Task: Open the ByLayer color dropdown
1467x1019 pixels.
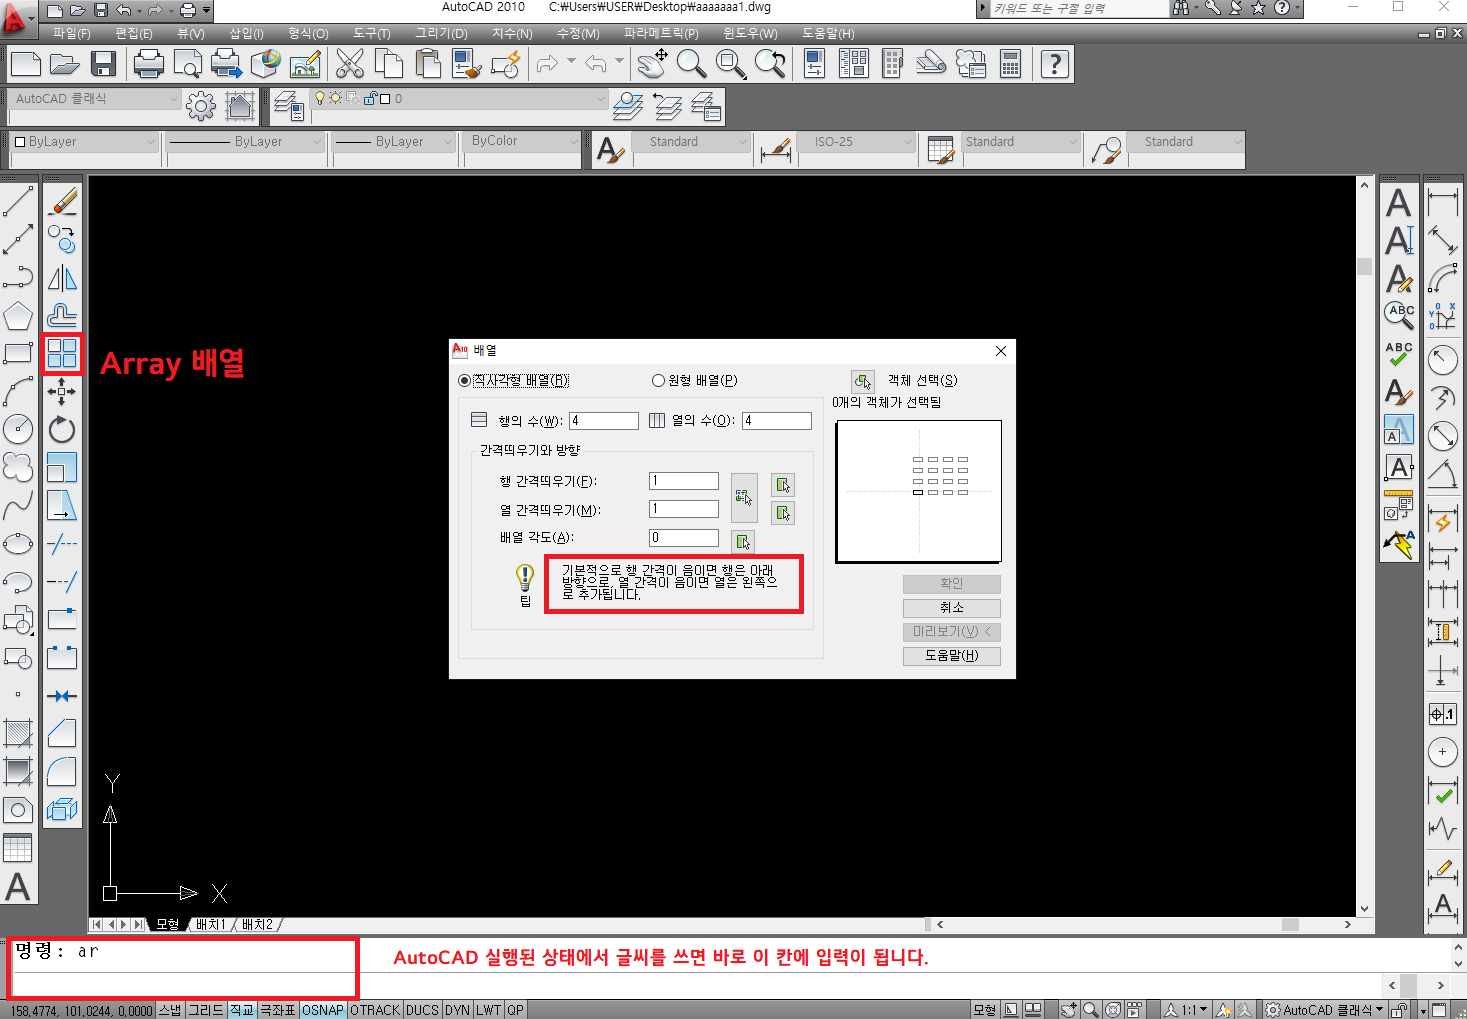Action: tap(85, 142)
